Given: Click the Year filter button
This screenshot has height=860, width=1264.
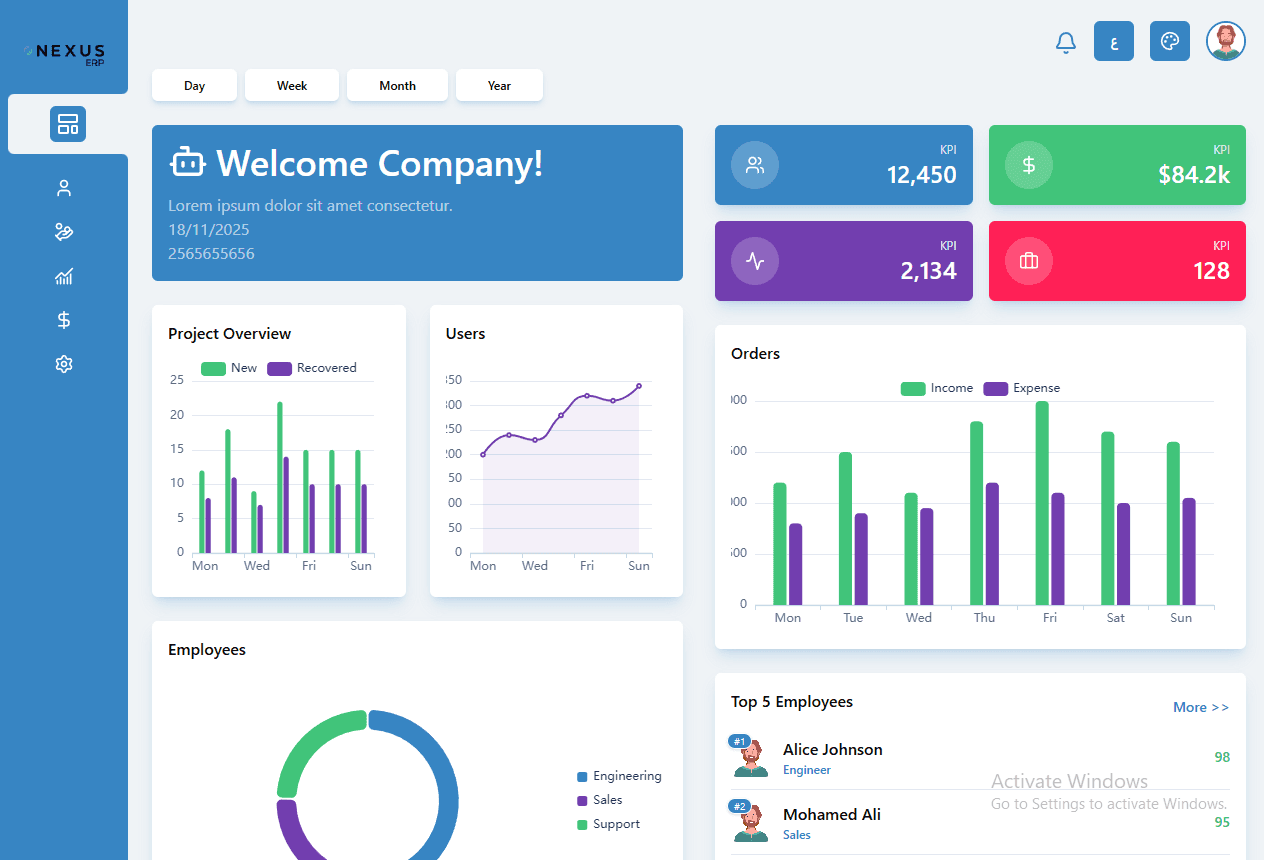Looking at the screenshot, I should [x=499, y=86].
